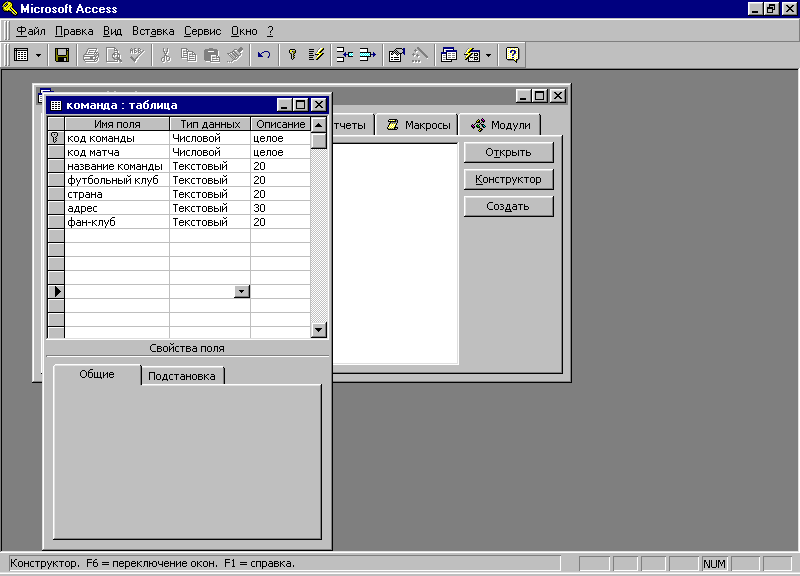Click the Print toolbar icon

coord(91,55)
